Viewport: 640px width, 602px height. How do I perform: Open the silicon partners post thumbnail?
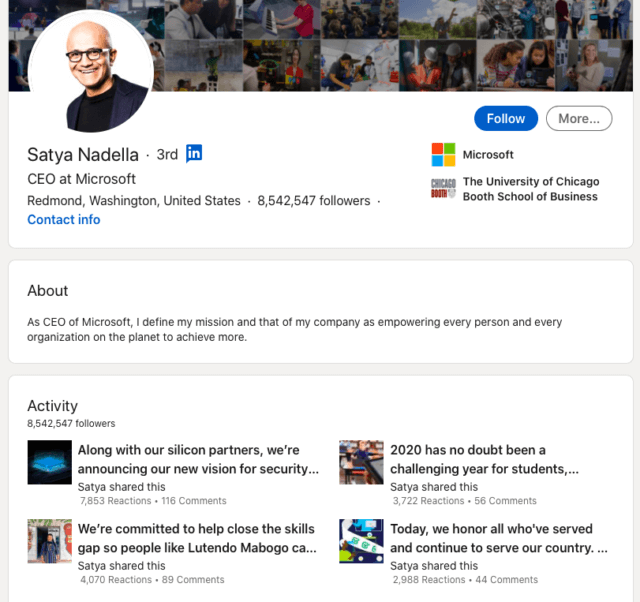(49, 462)
